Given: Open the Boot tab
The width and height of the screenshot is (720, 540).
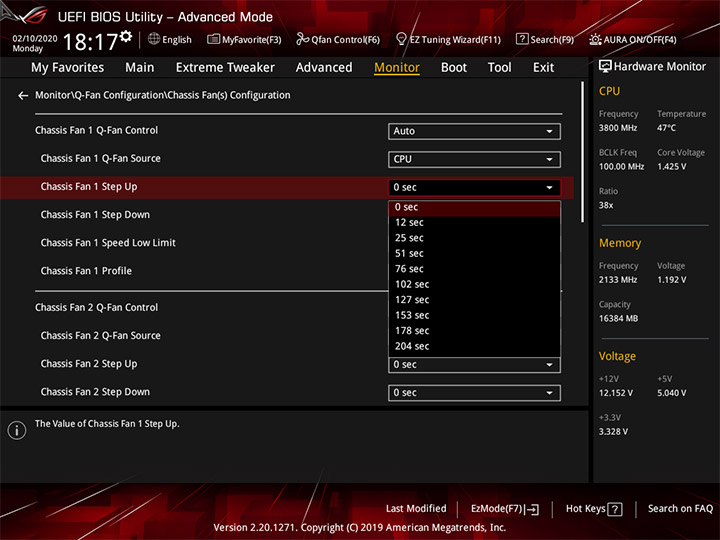Looking at the screenshot, I should tap(454, 68).
